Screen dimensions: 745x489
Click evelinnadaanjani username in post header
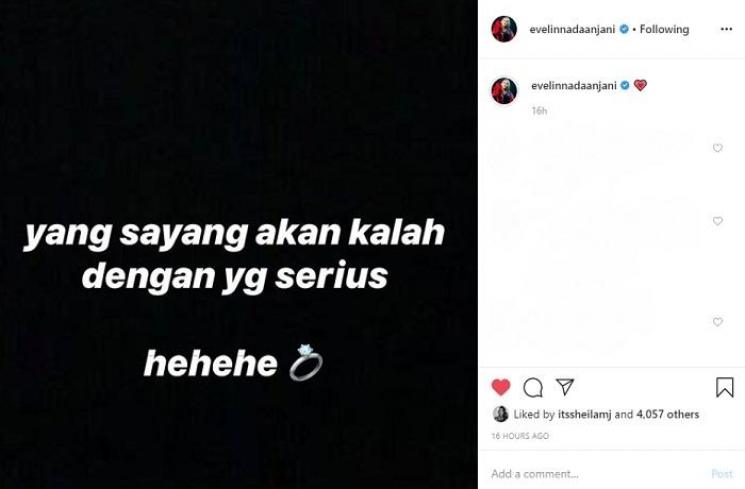coord(572,29)
